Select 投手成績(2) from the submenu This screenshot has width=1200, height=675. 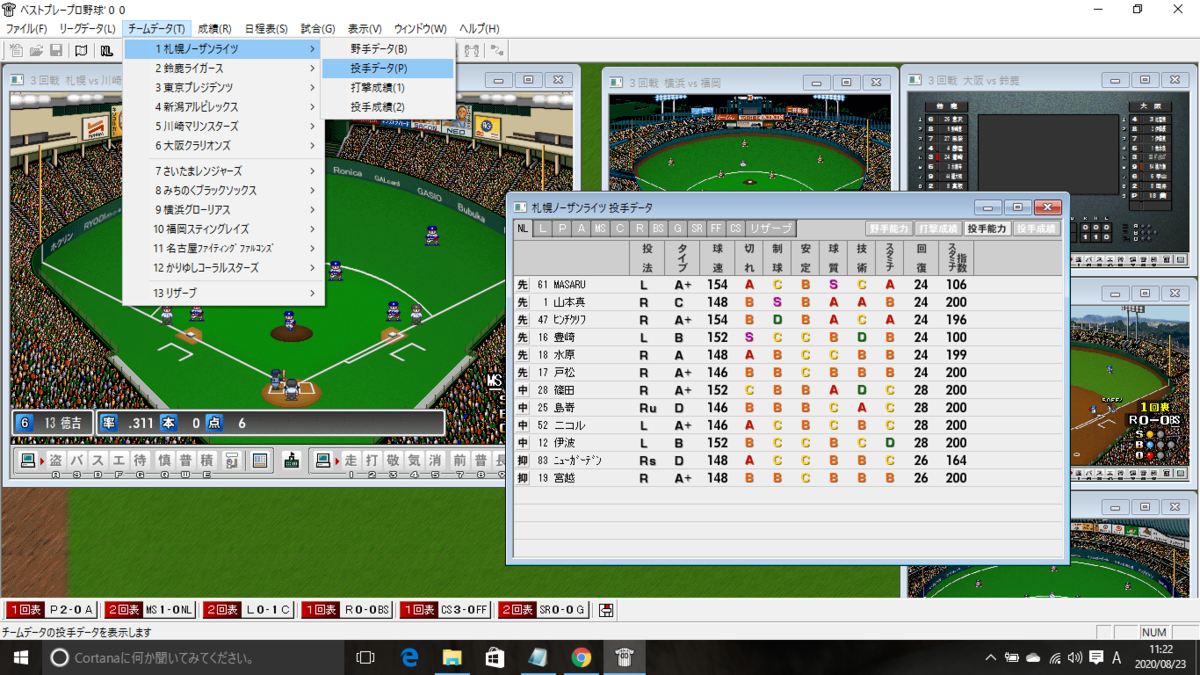point(388,107)
